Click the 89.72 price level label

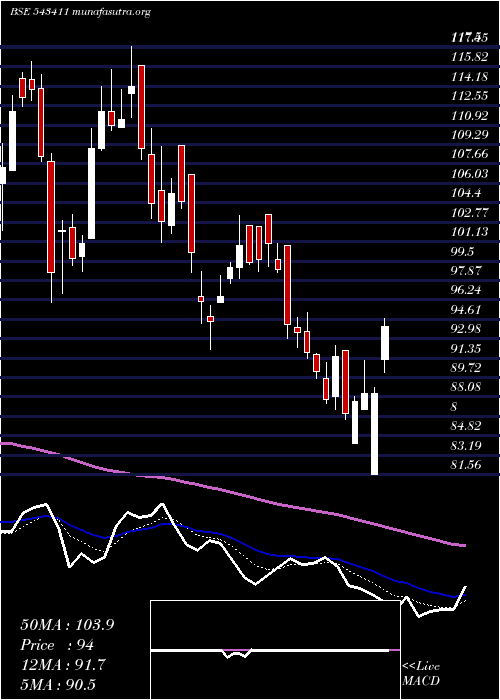coord(466,368)
